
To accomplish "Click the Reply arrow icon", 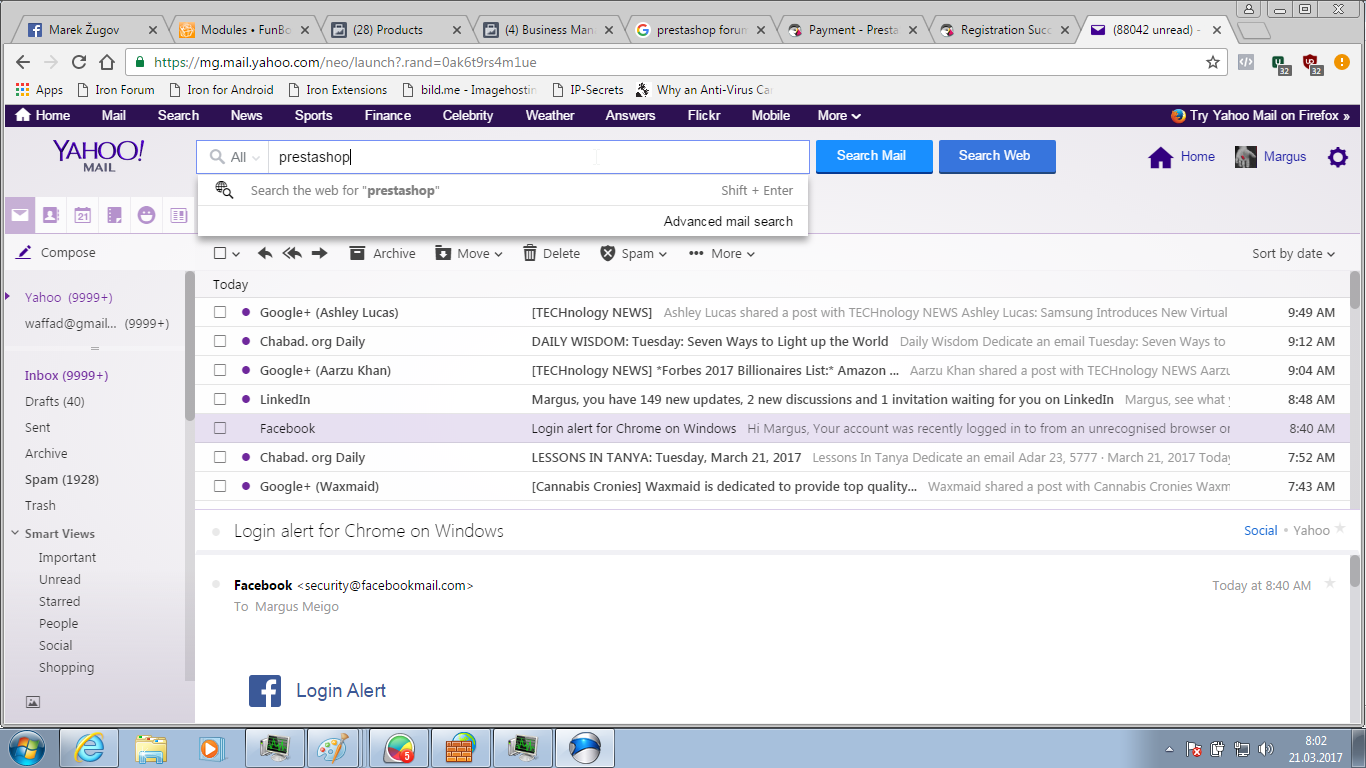I will (x=265, y=253).
